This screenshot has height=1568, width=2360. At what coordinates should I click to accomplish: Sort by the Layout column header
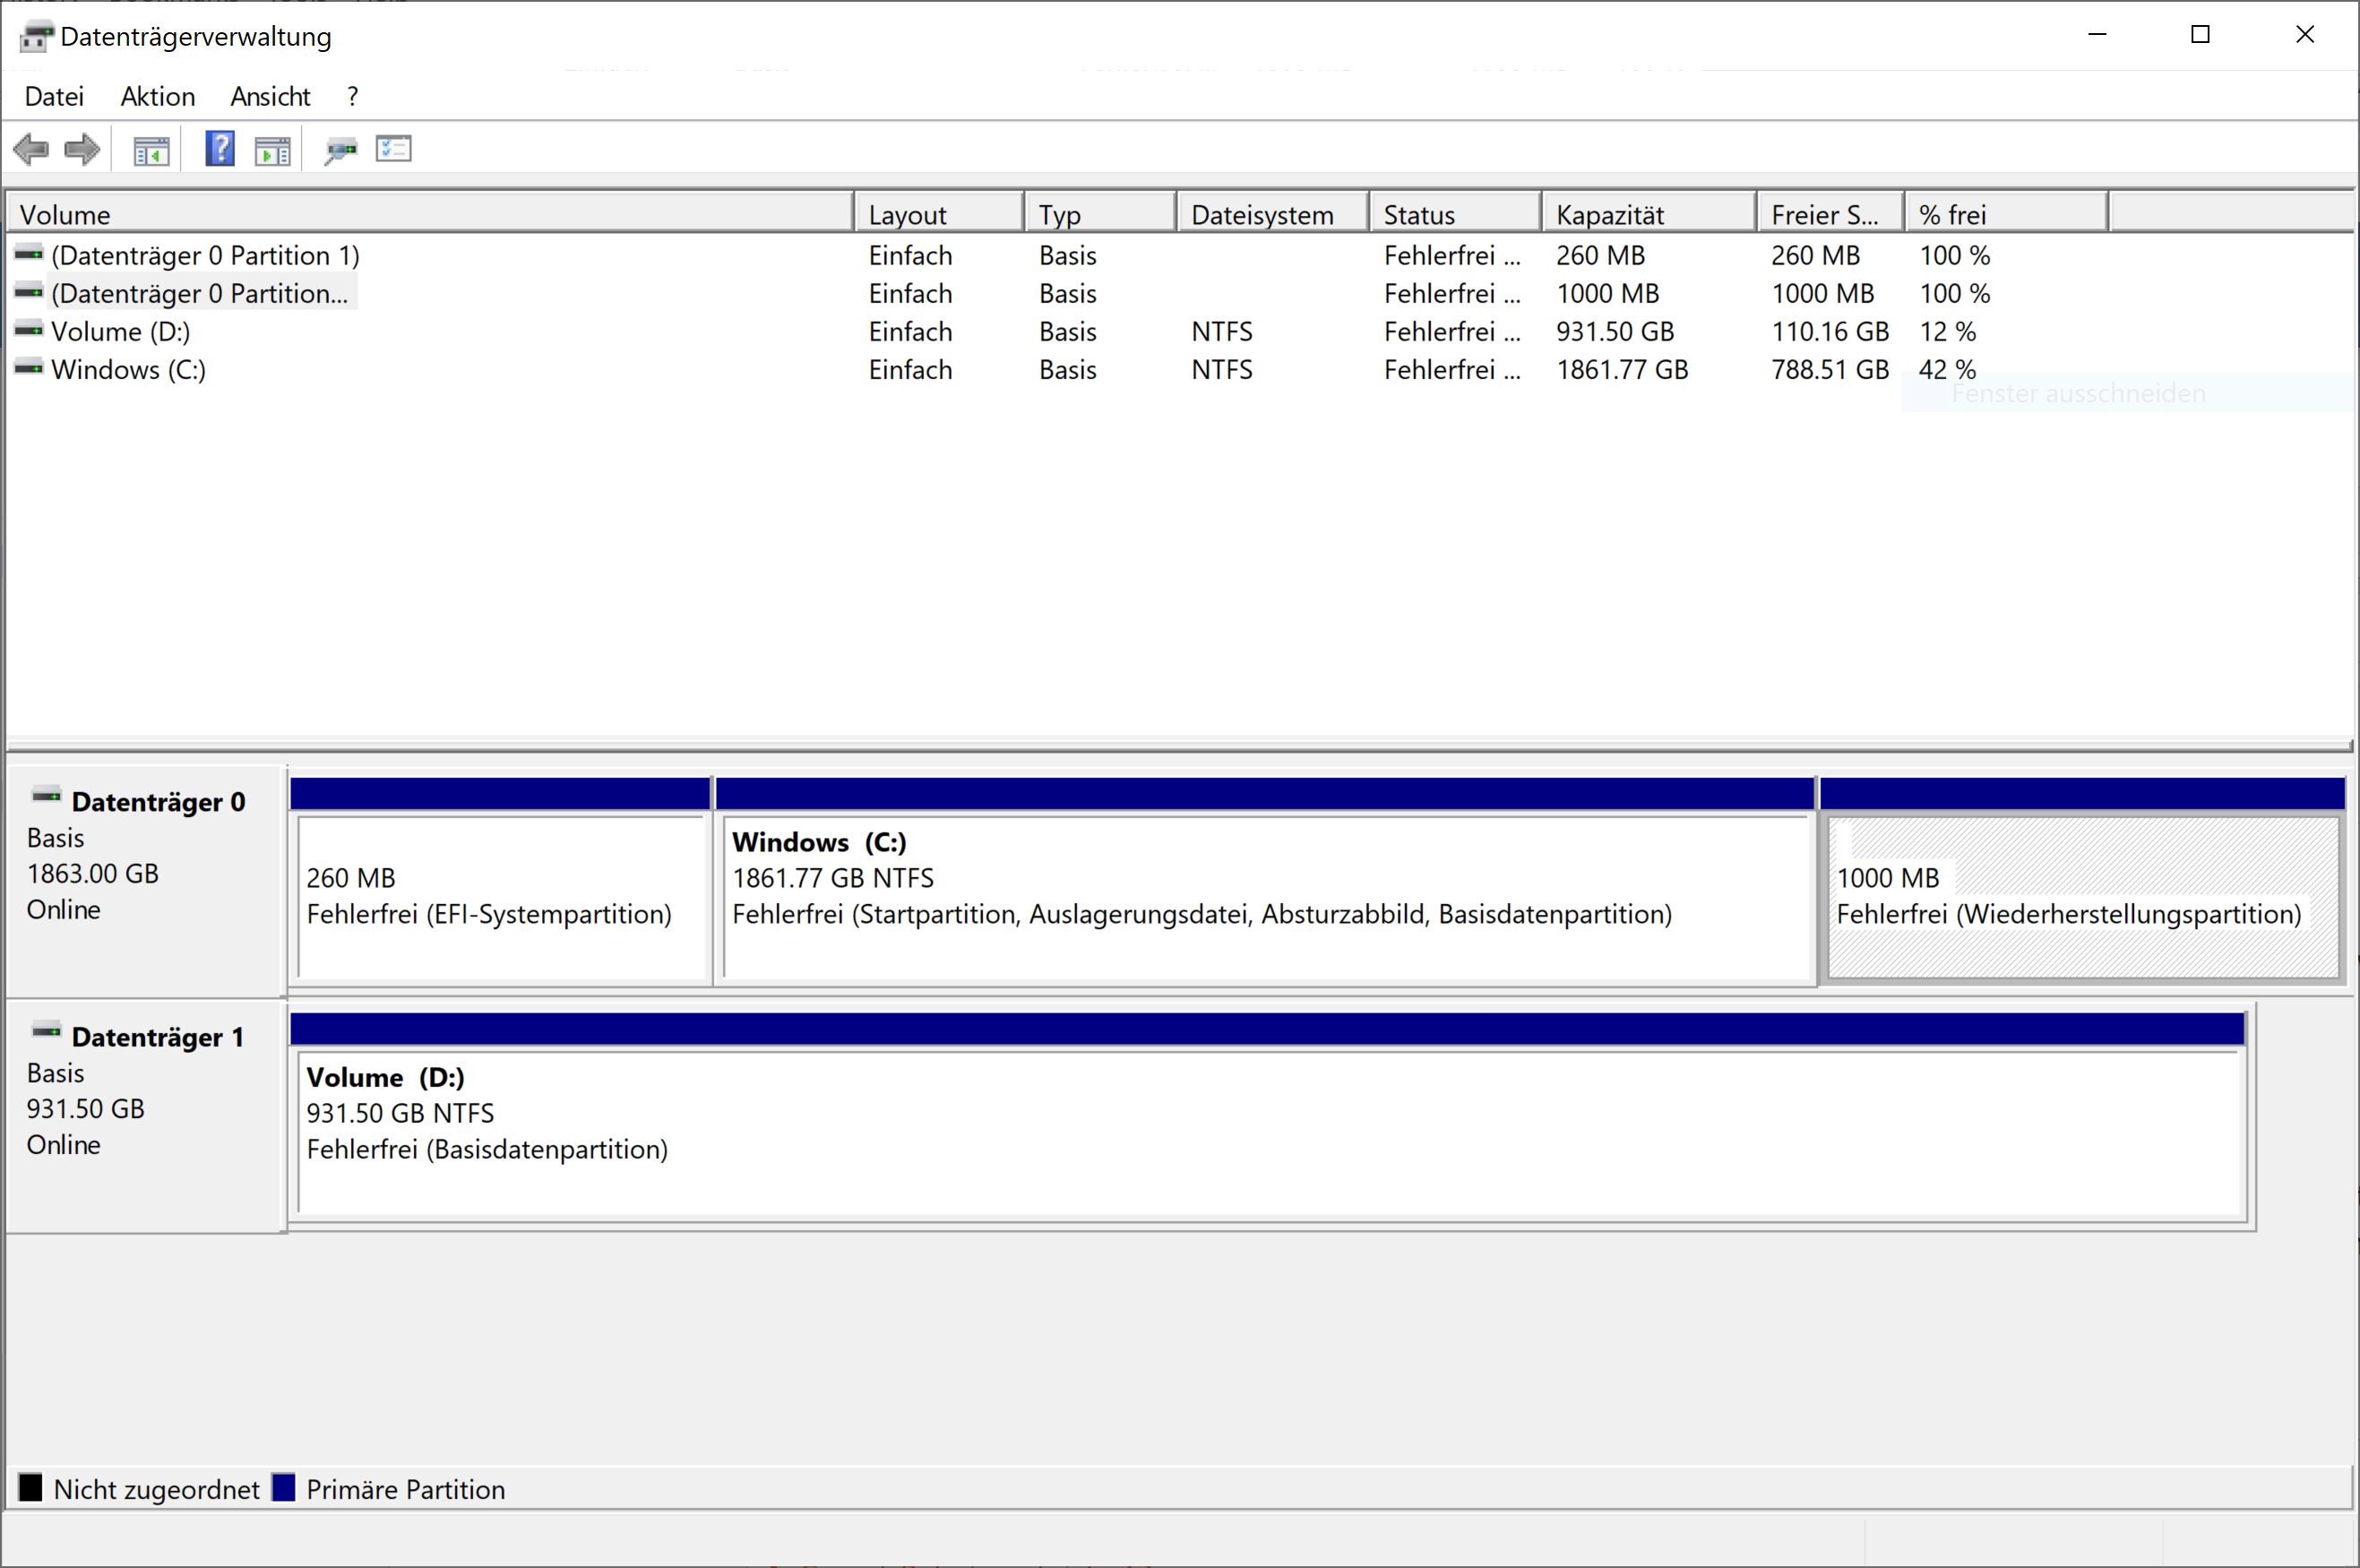pyautogui.click(x=939, y=214)
